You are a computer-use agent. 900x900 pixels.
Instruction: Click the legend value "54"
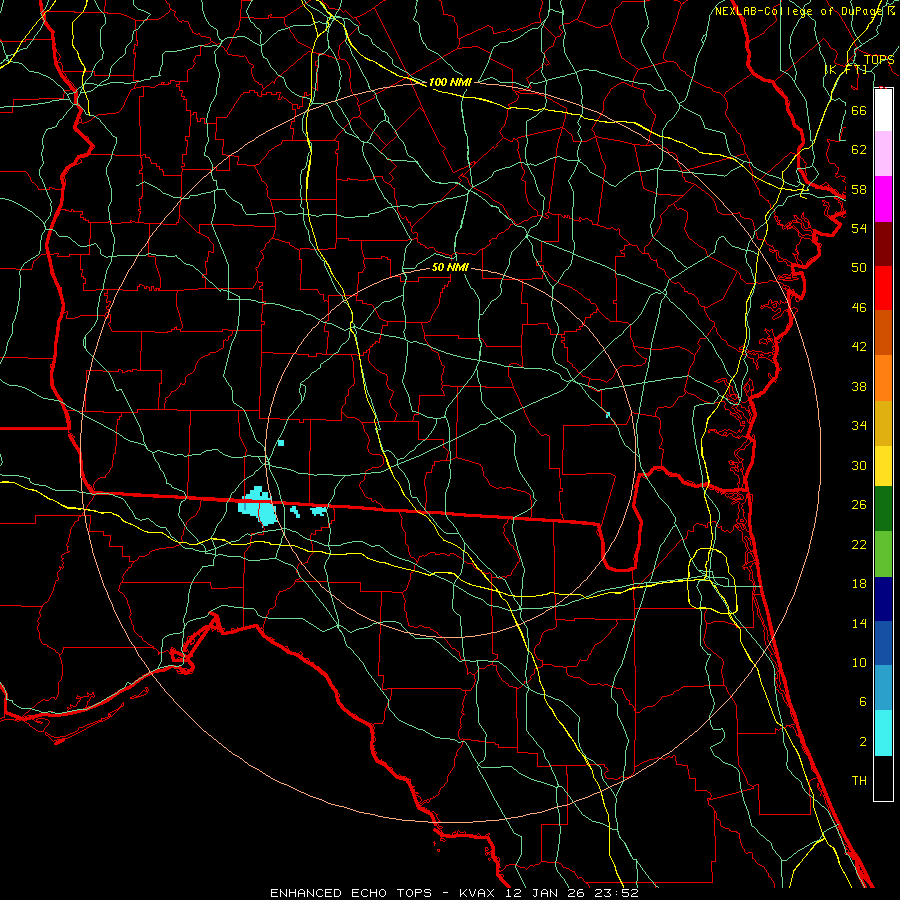pos(859,228)
